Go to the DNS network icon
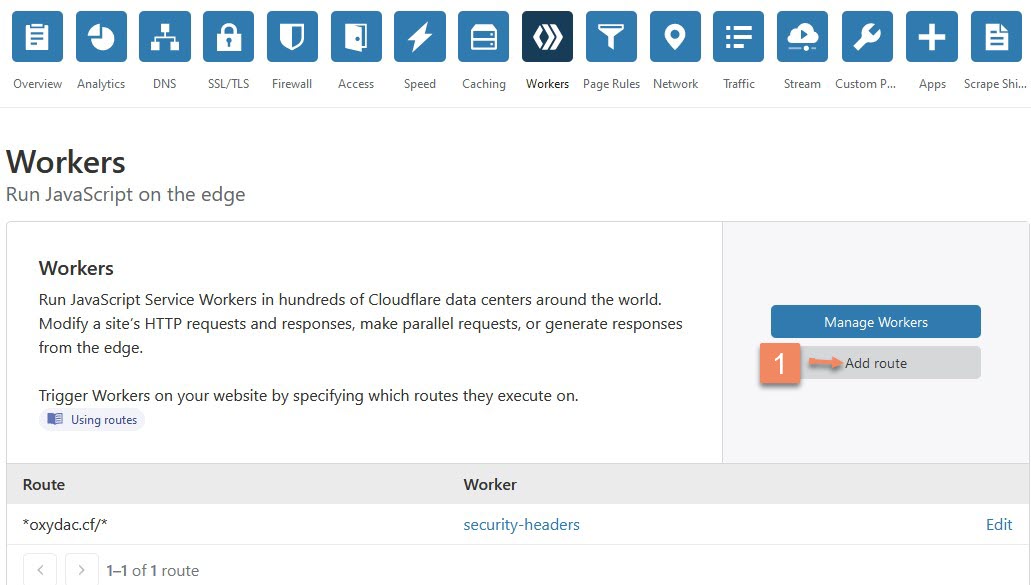 pos(165,37)
